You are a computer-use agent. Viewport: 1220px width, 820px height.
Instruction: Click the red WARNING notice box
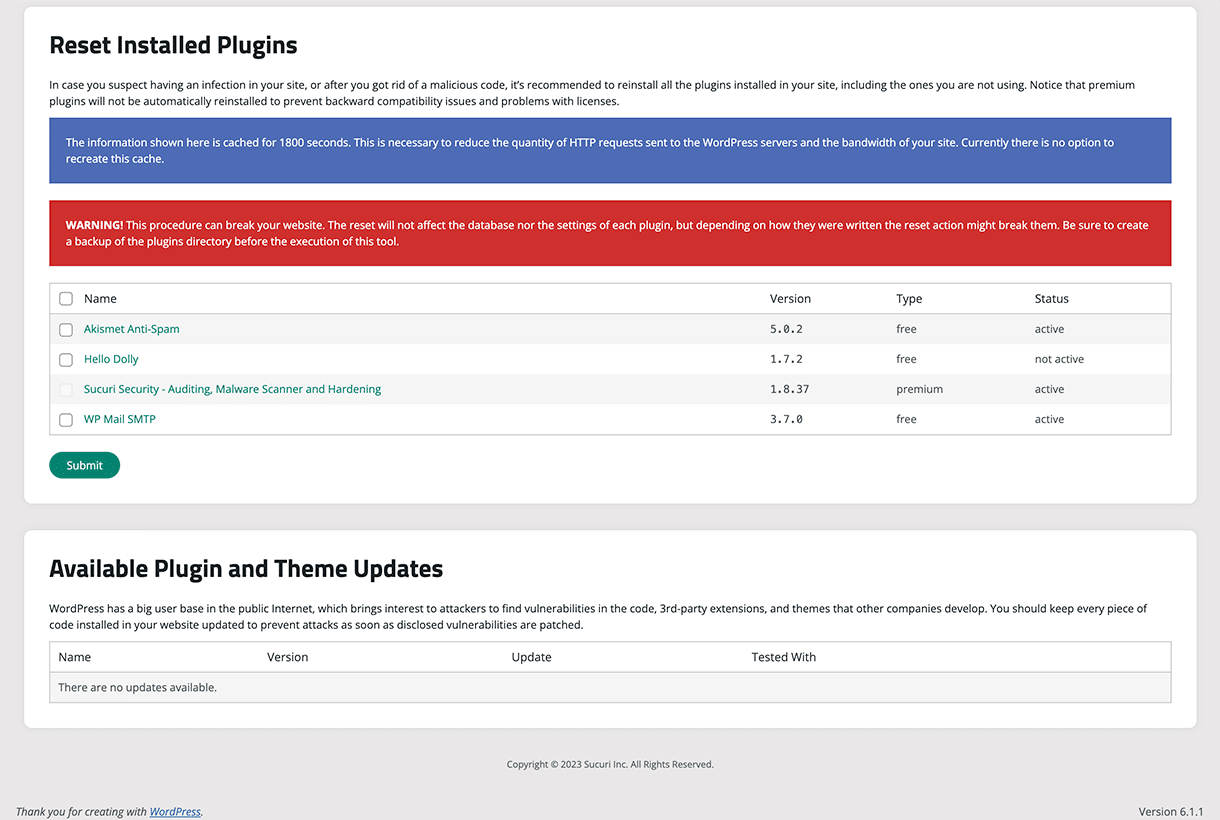(610, 233)
